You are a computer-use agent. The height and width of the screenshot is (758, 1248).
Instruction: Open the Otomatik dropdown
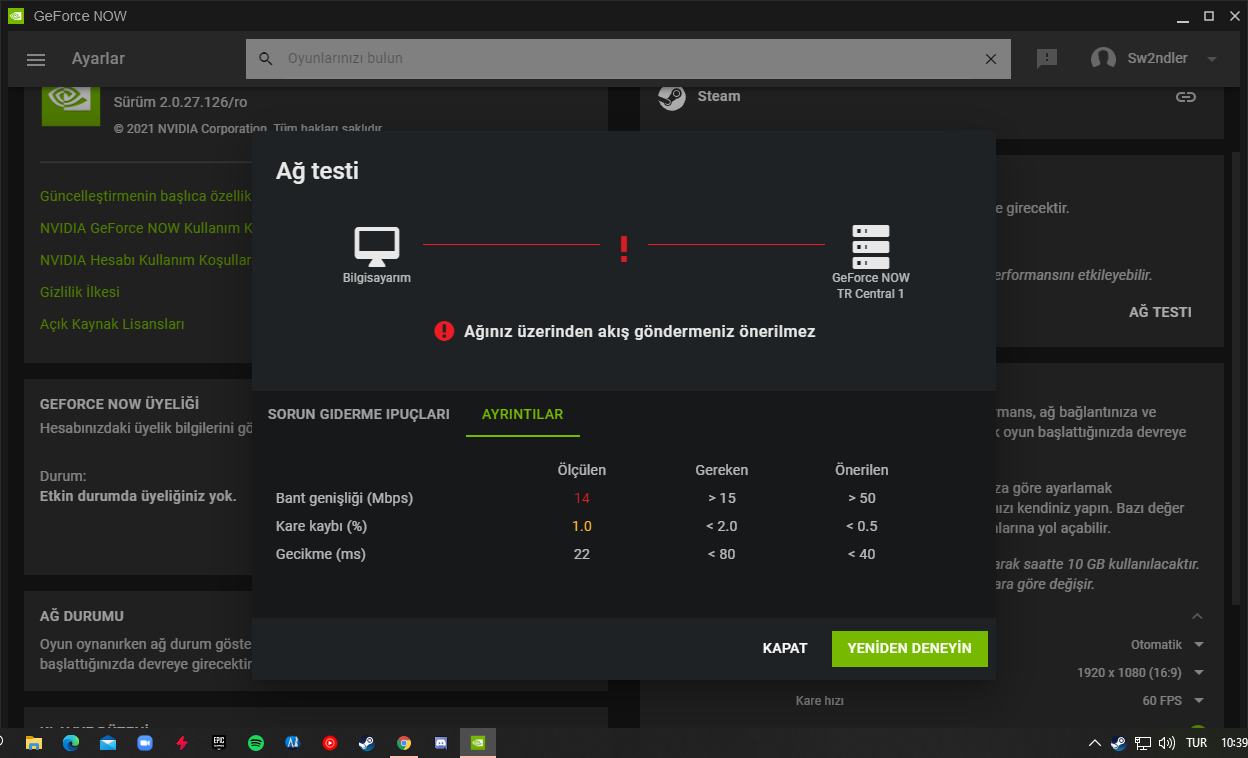pos(1167,645)
